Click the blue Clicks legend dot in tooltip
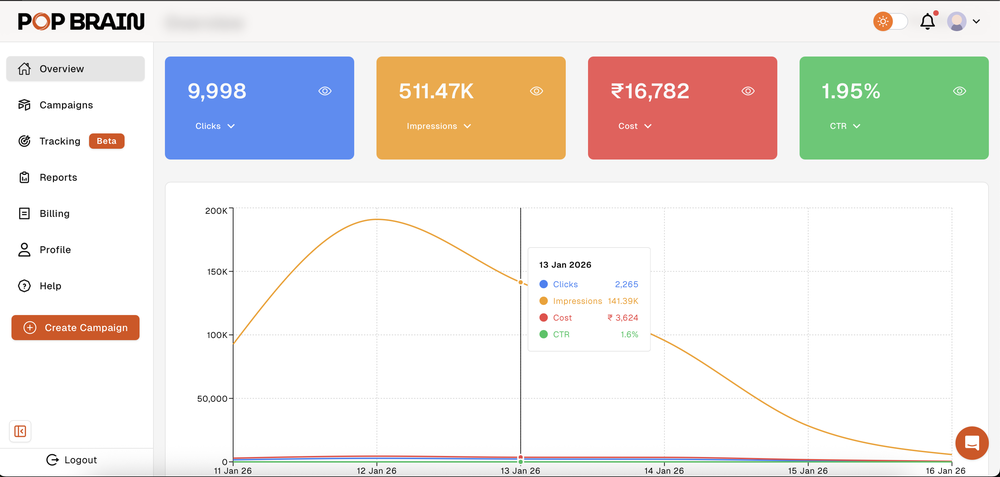 tap(543, 284)
